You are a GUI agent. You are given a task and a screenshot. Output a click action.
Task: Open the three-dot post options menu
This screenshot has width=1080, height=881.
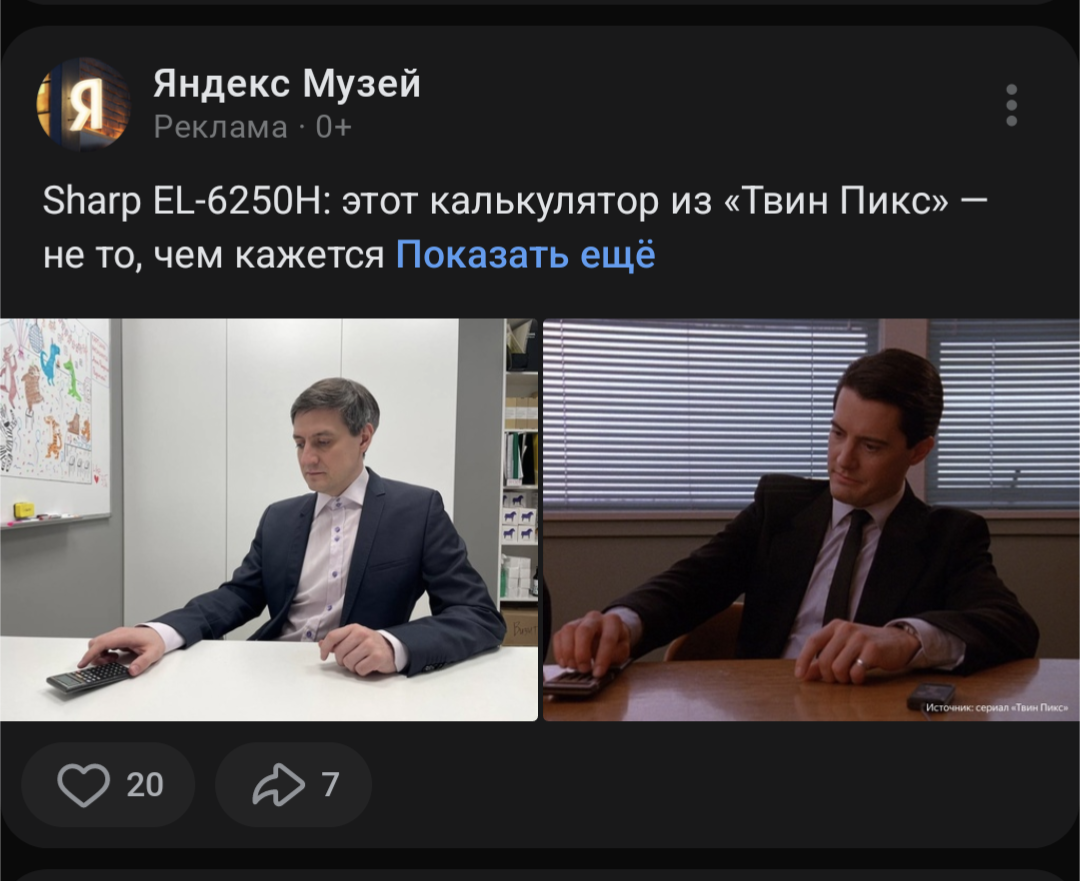[x=1011, y=105]
